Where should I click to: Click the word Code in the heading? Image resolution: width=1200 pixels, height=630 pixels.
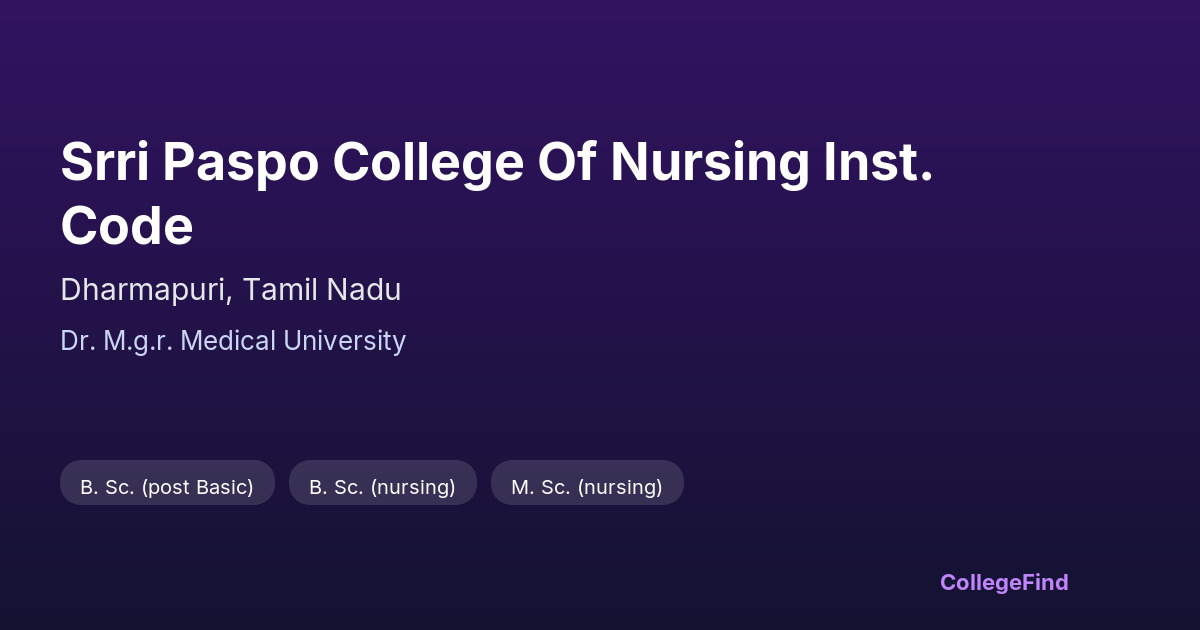127,226
